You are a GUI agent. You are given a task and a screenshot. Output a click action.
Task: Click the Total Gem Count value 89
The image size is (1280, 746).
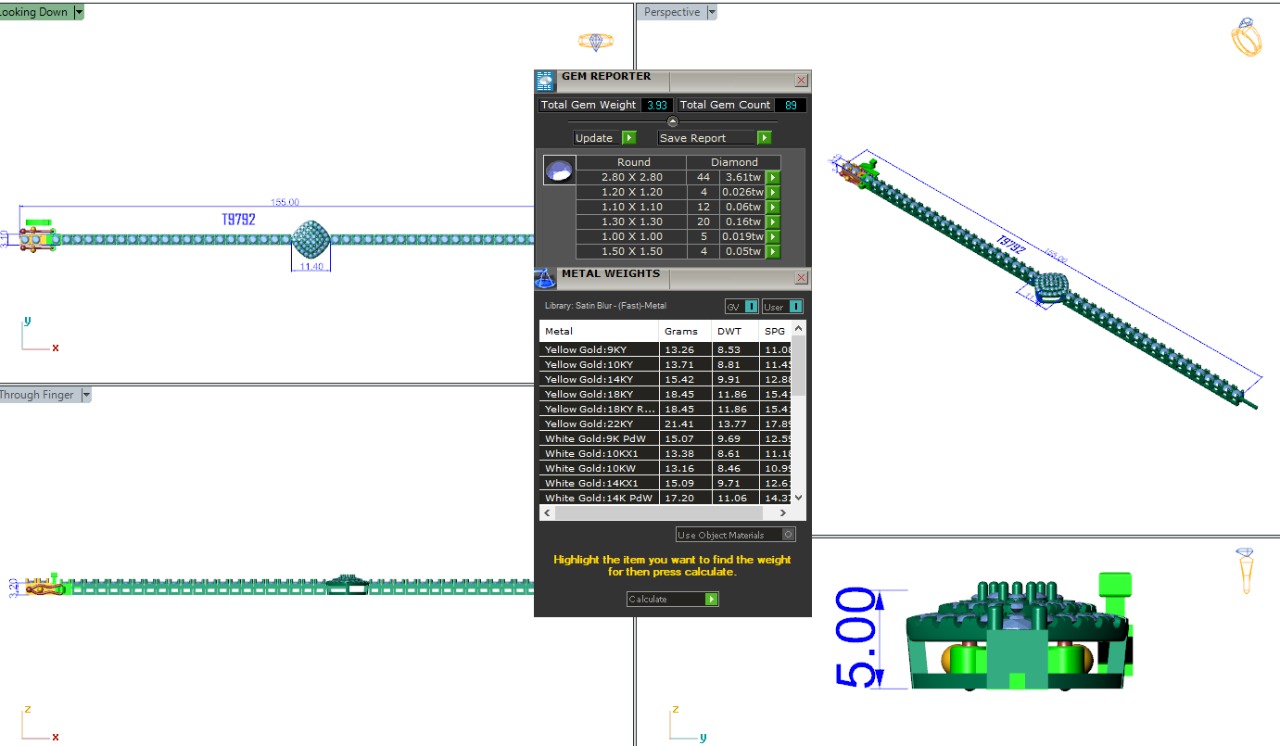(x=790, y=105)
